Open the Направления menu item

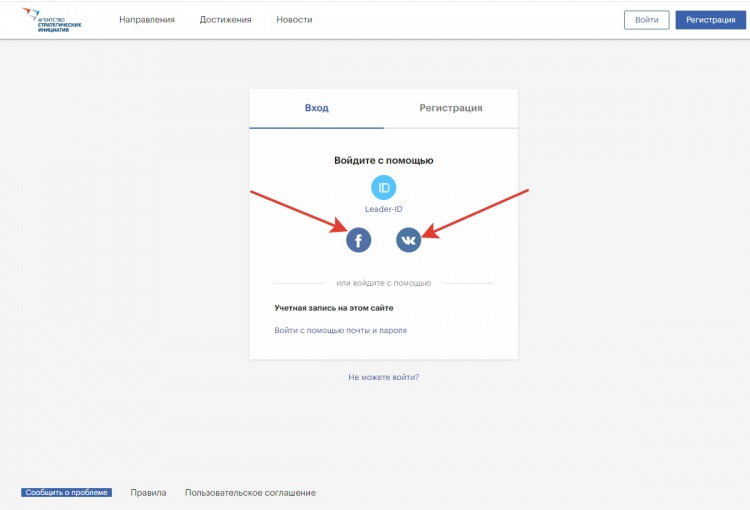pyautogui.click(x=146, y=20)
